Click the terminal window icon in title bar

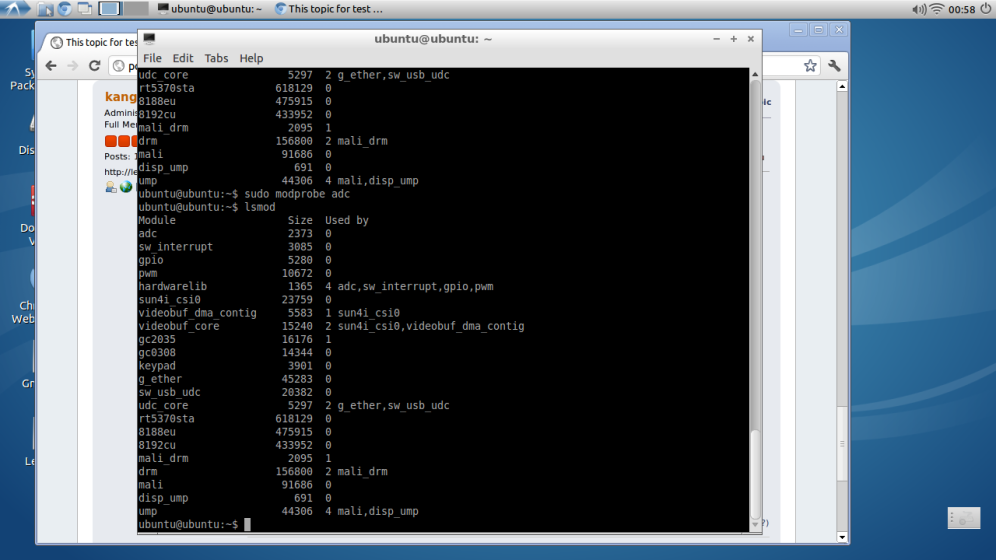149,39
